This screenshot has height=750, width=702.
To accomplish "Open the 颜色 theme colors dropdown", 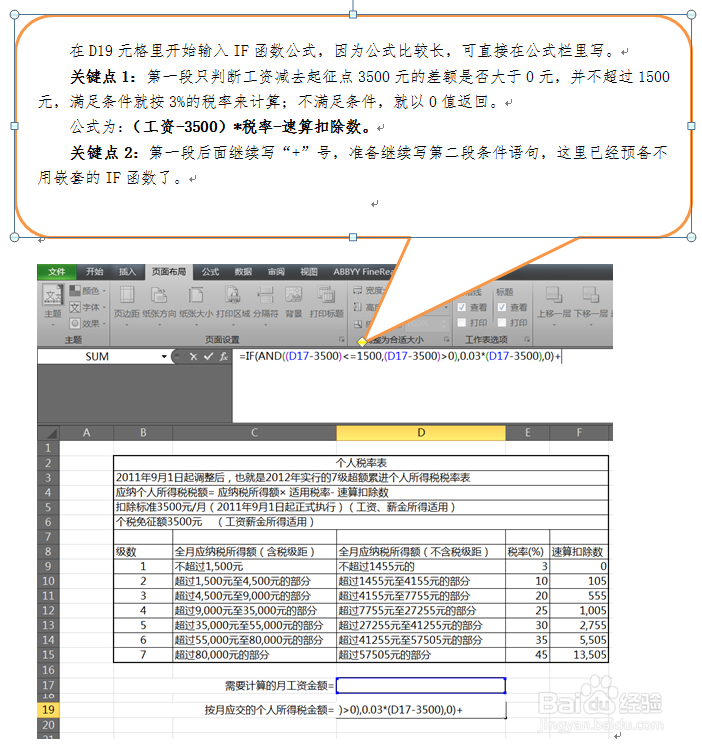I will tap(88, 291).
